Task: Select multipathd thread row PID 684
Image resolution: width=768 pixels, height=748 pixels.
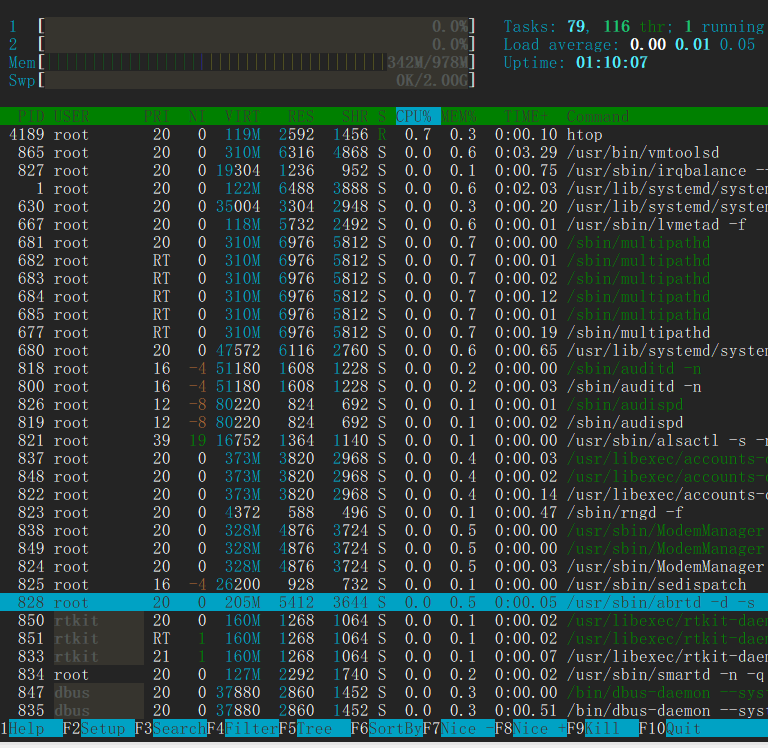Action: pyautogui.click(x=384, y=296)
